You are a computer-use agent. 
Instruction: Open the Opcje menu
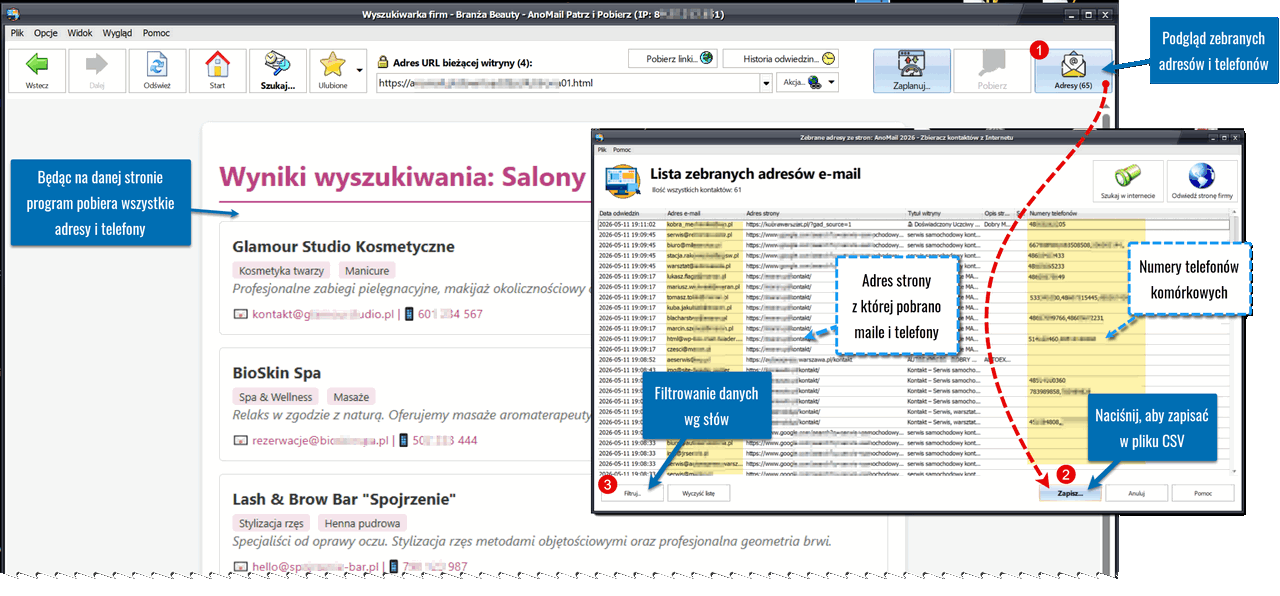tap(46, 33)
